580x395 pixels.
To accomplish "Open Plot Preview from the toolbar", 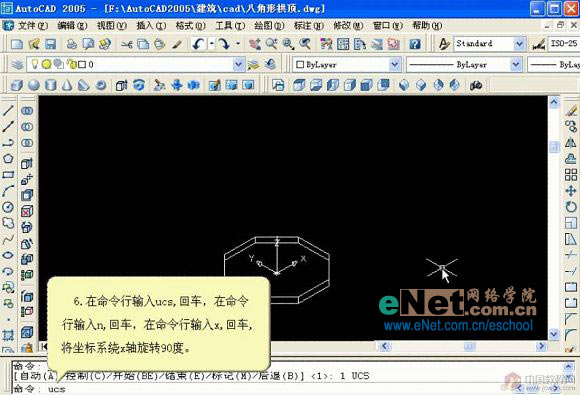I will coord(88,44).
